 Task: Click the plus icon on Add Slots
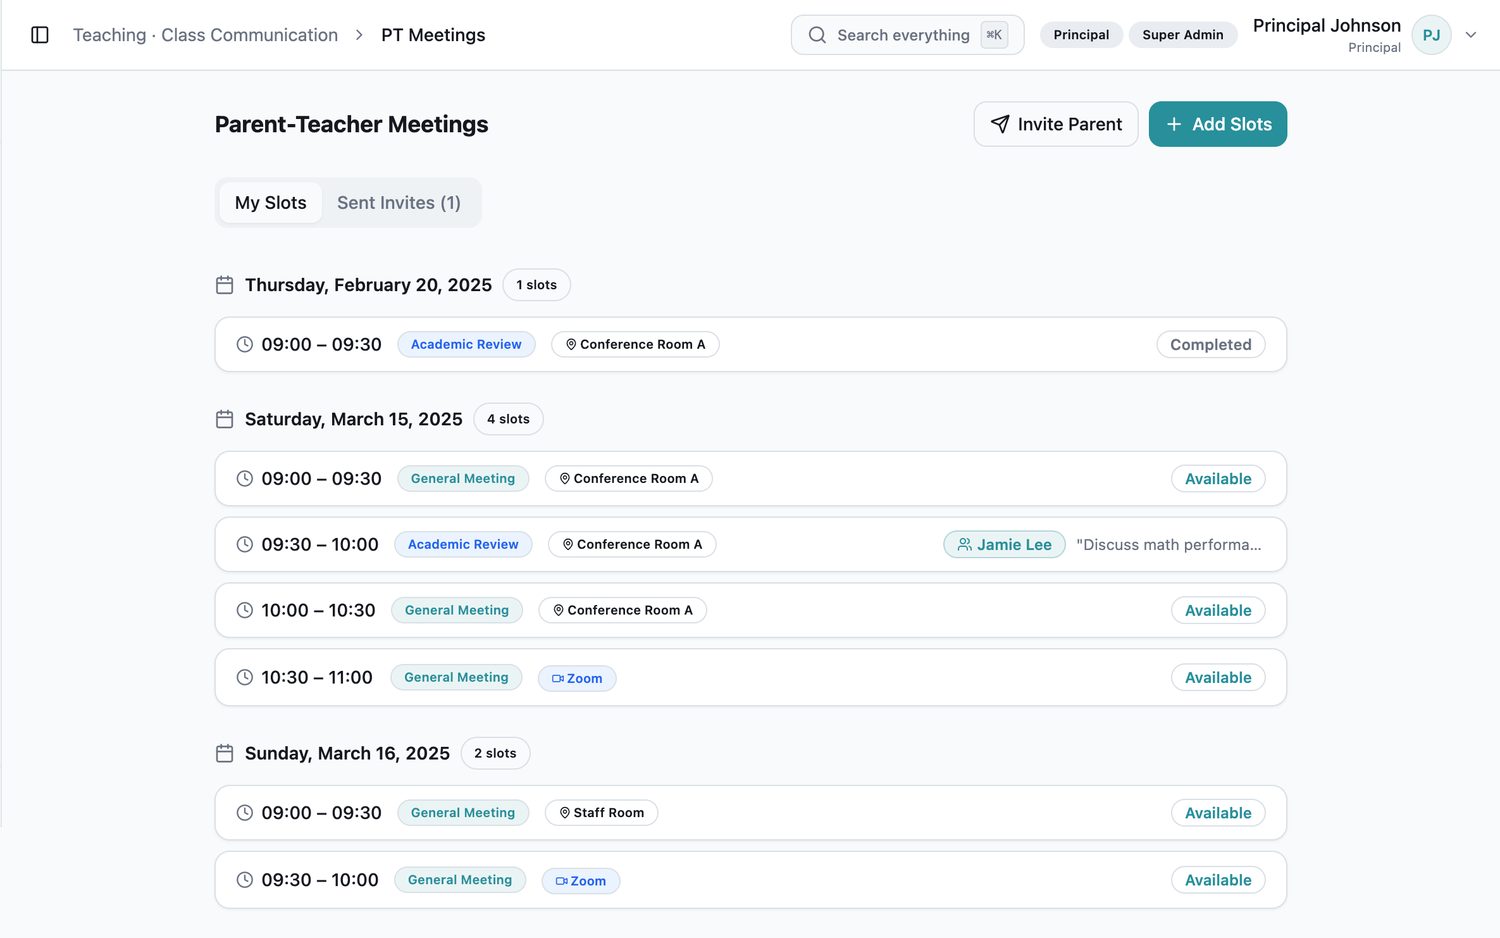tap(1174, 124)
